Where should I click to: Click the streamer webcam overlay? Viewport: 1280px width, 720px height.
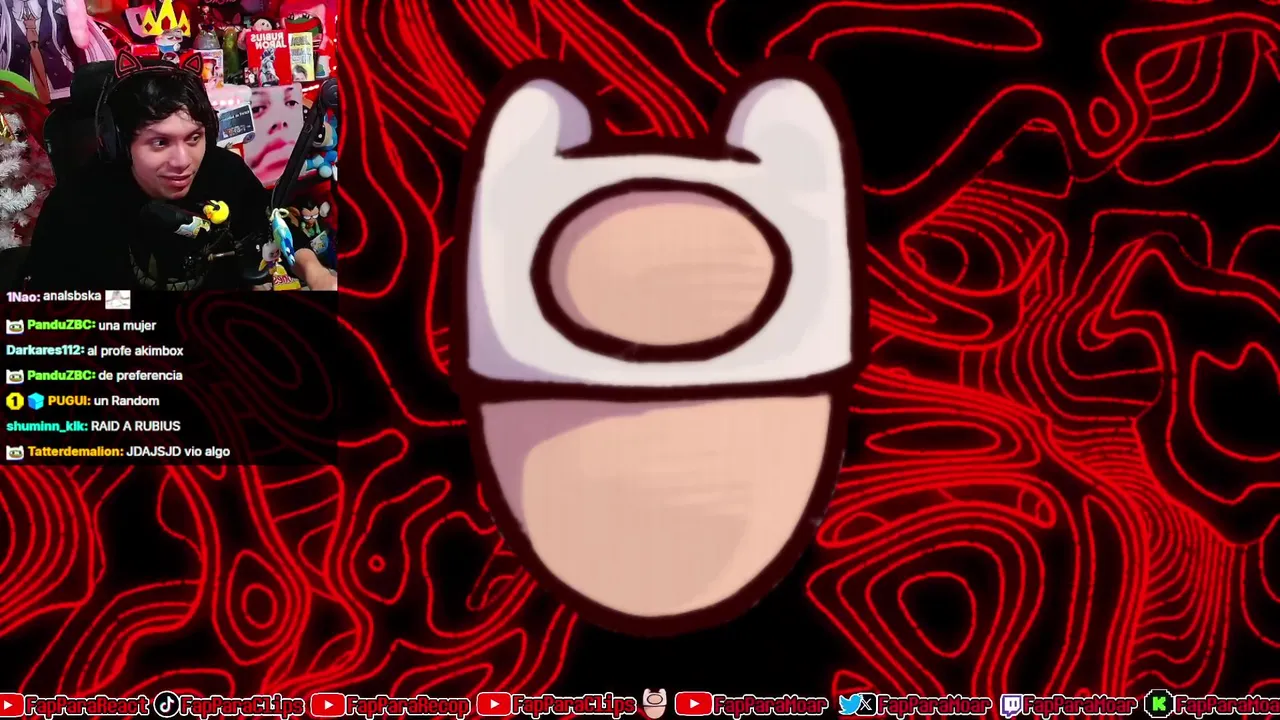[168, 144]
